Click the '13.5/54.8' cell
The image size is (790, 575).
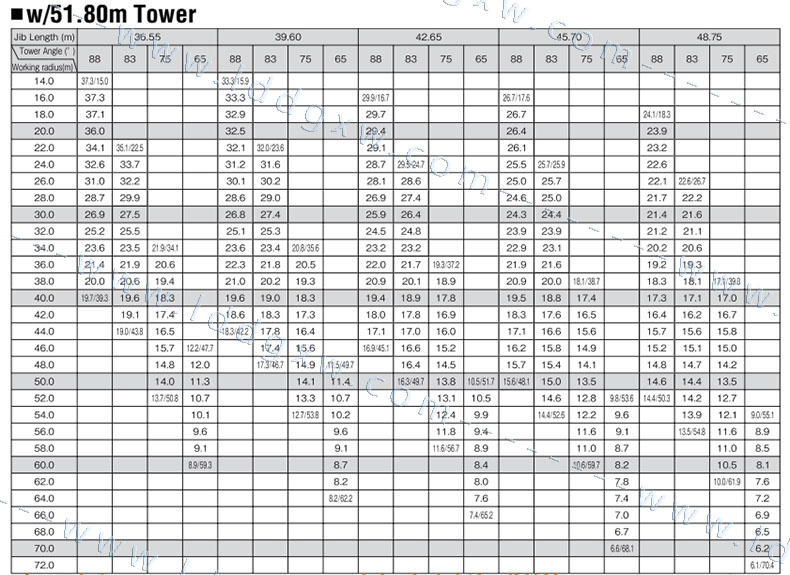(692, 431)
